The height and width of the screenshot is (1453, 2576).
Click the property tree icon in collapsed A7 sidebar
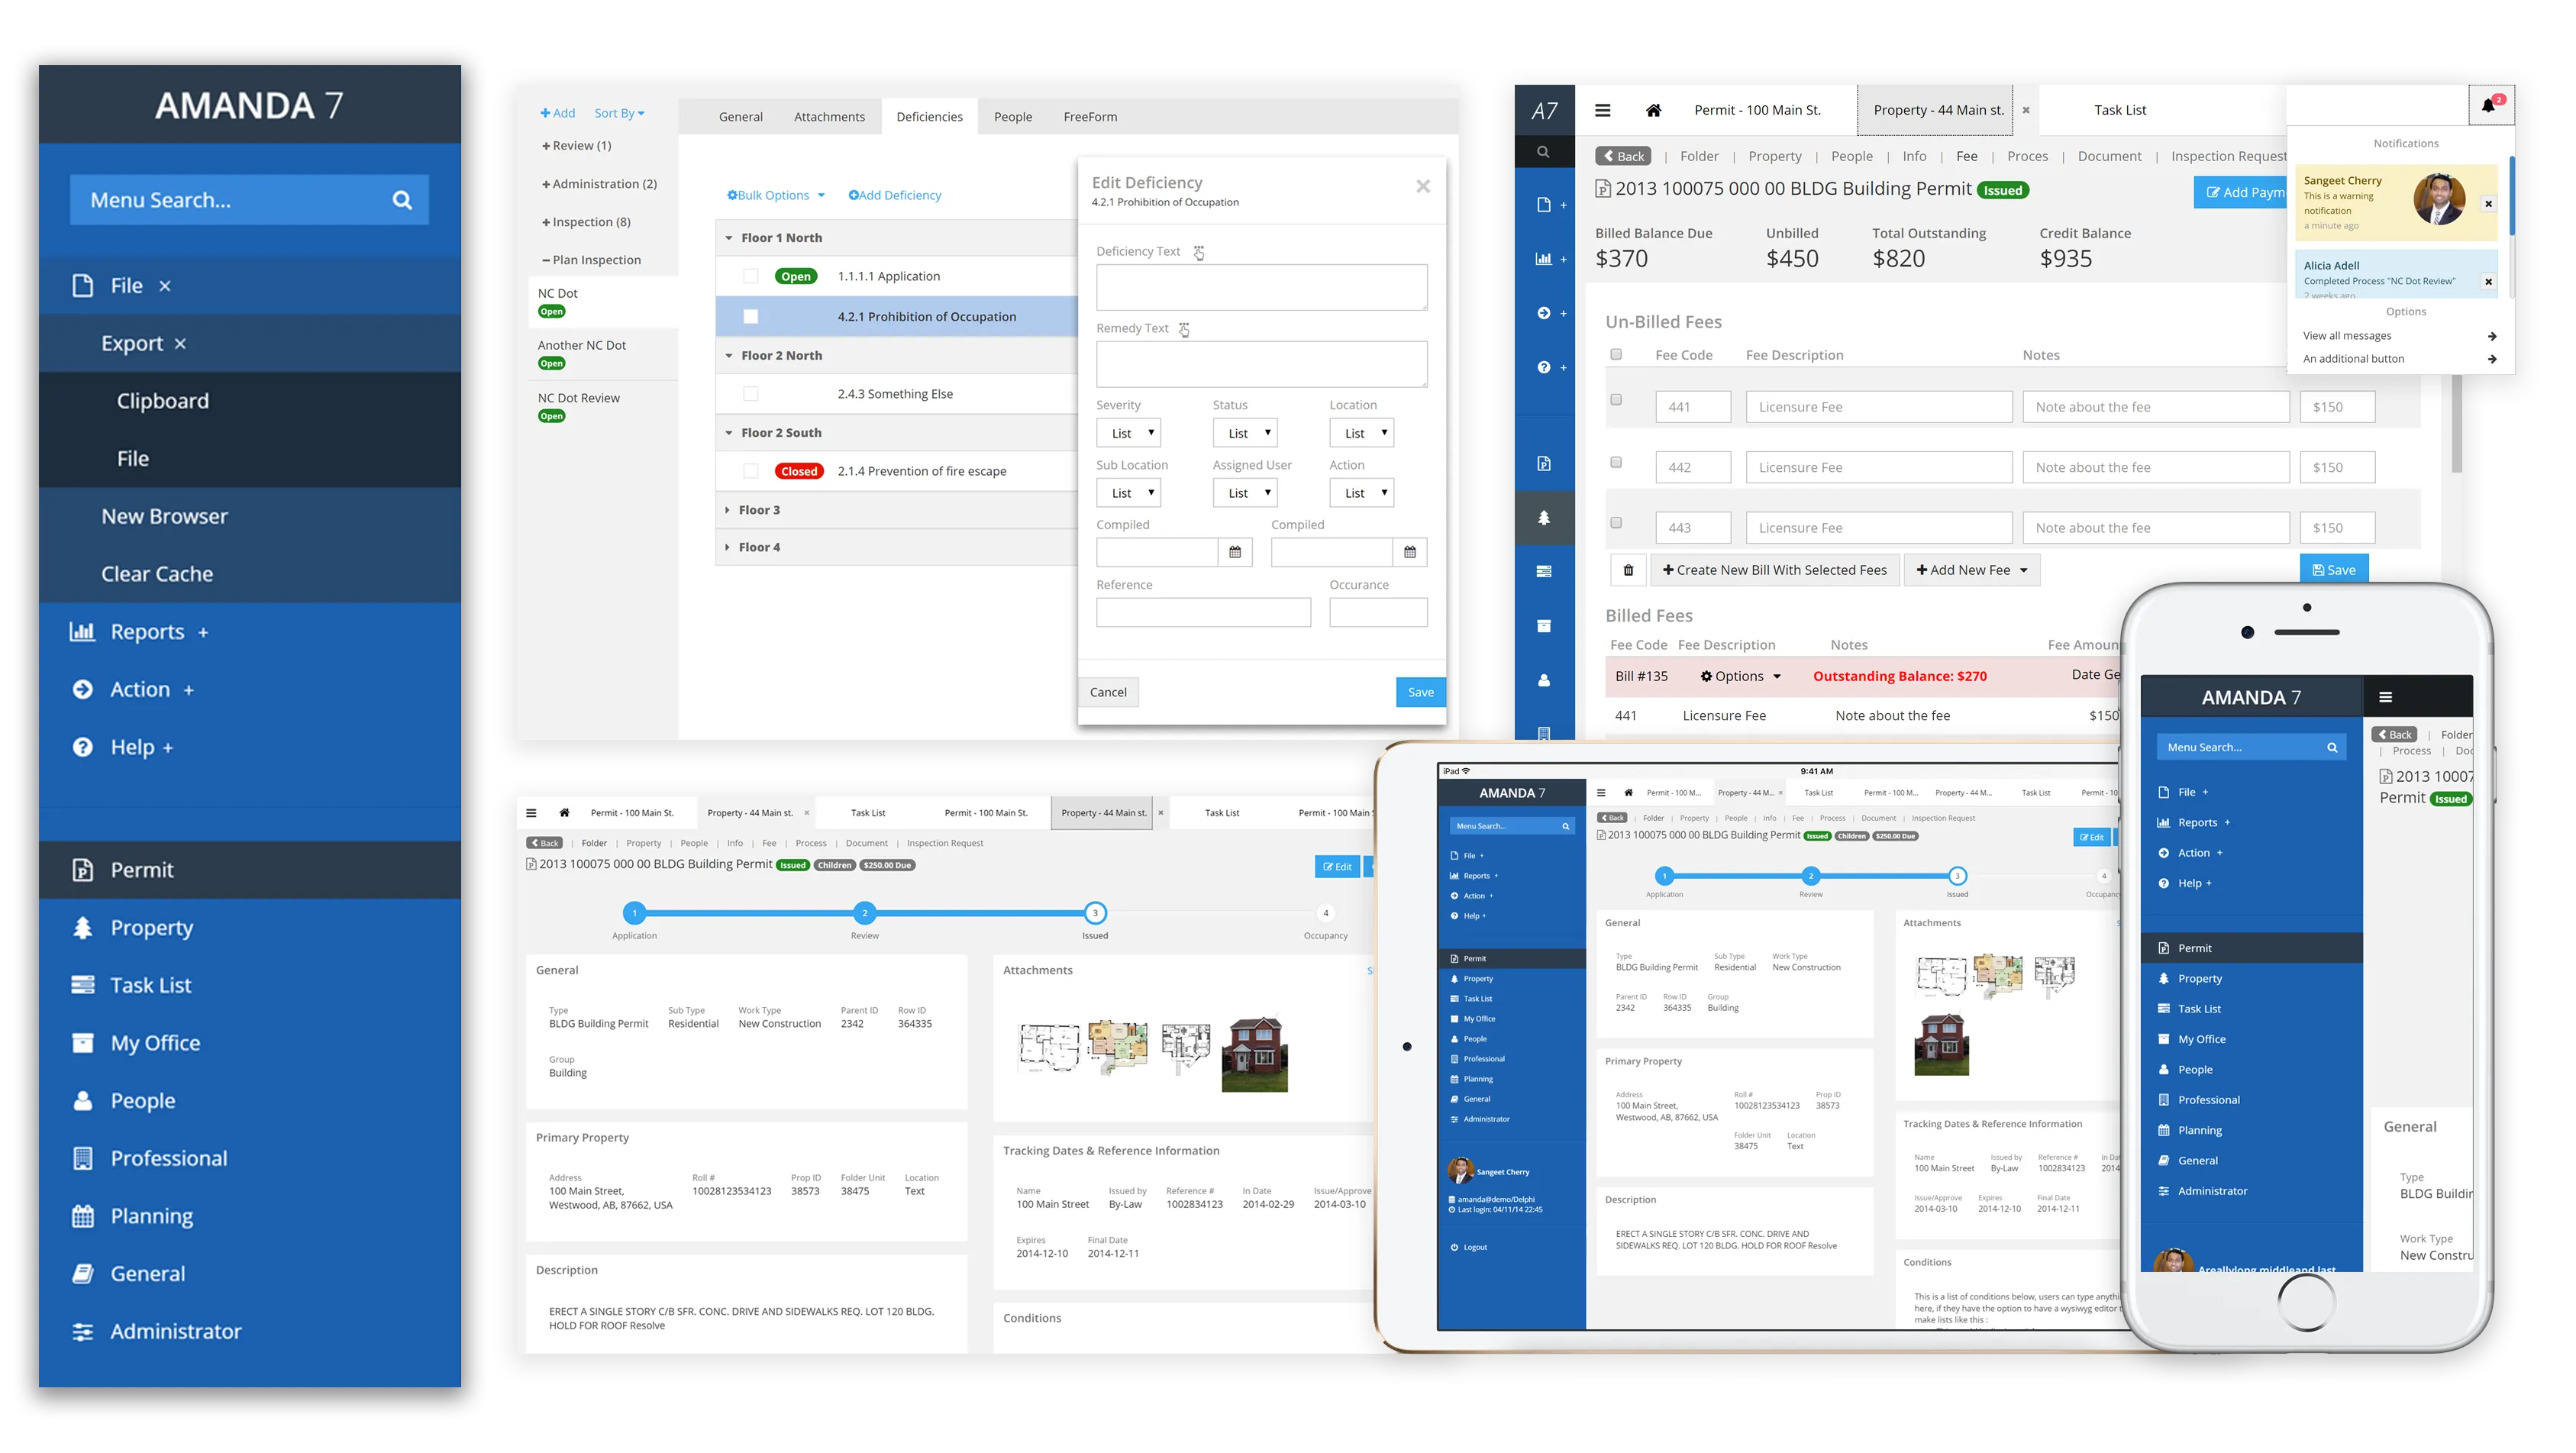point(1544,517)
